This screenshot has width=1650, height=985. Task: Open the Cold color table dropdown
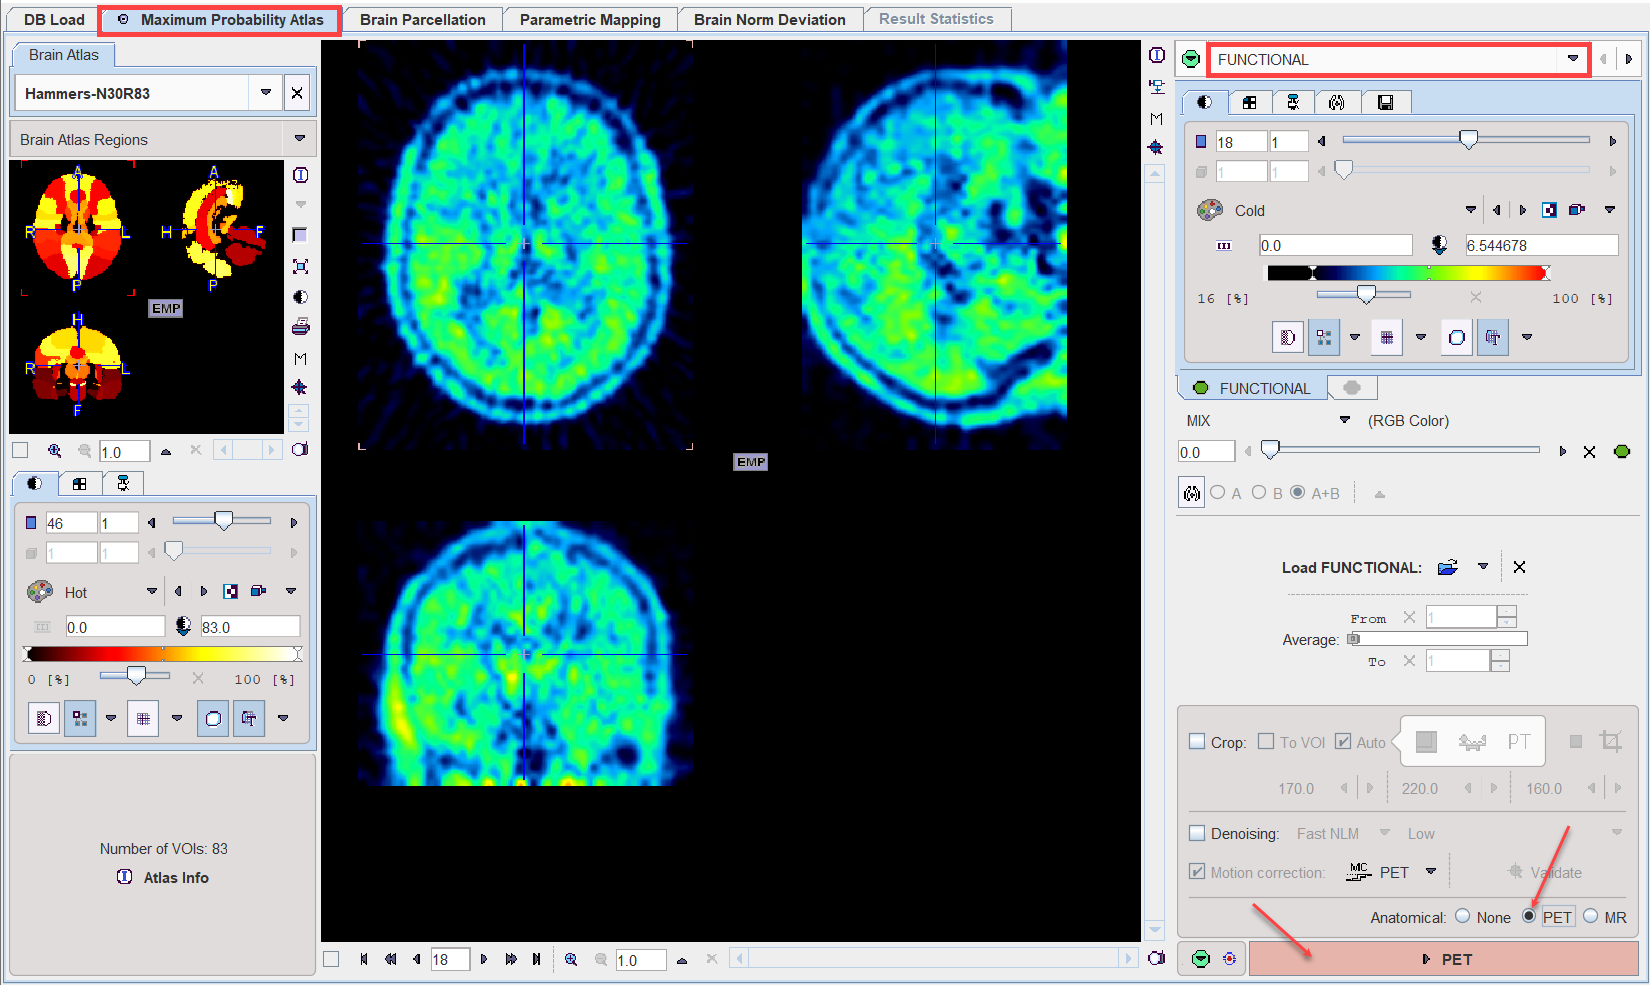(x=1470, y=210)
